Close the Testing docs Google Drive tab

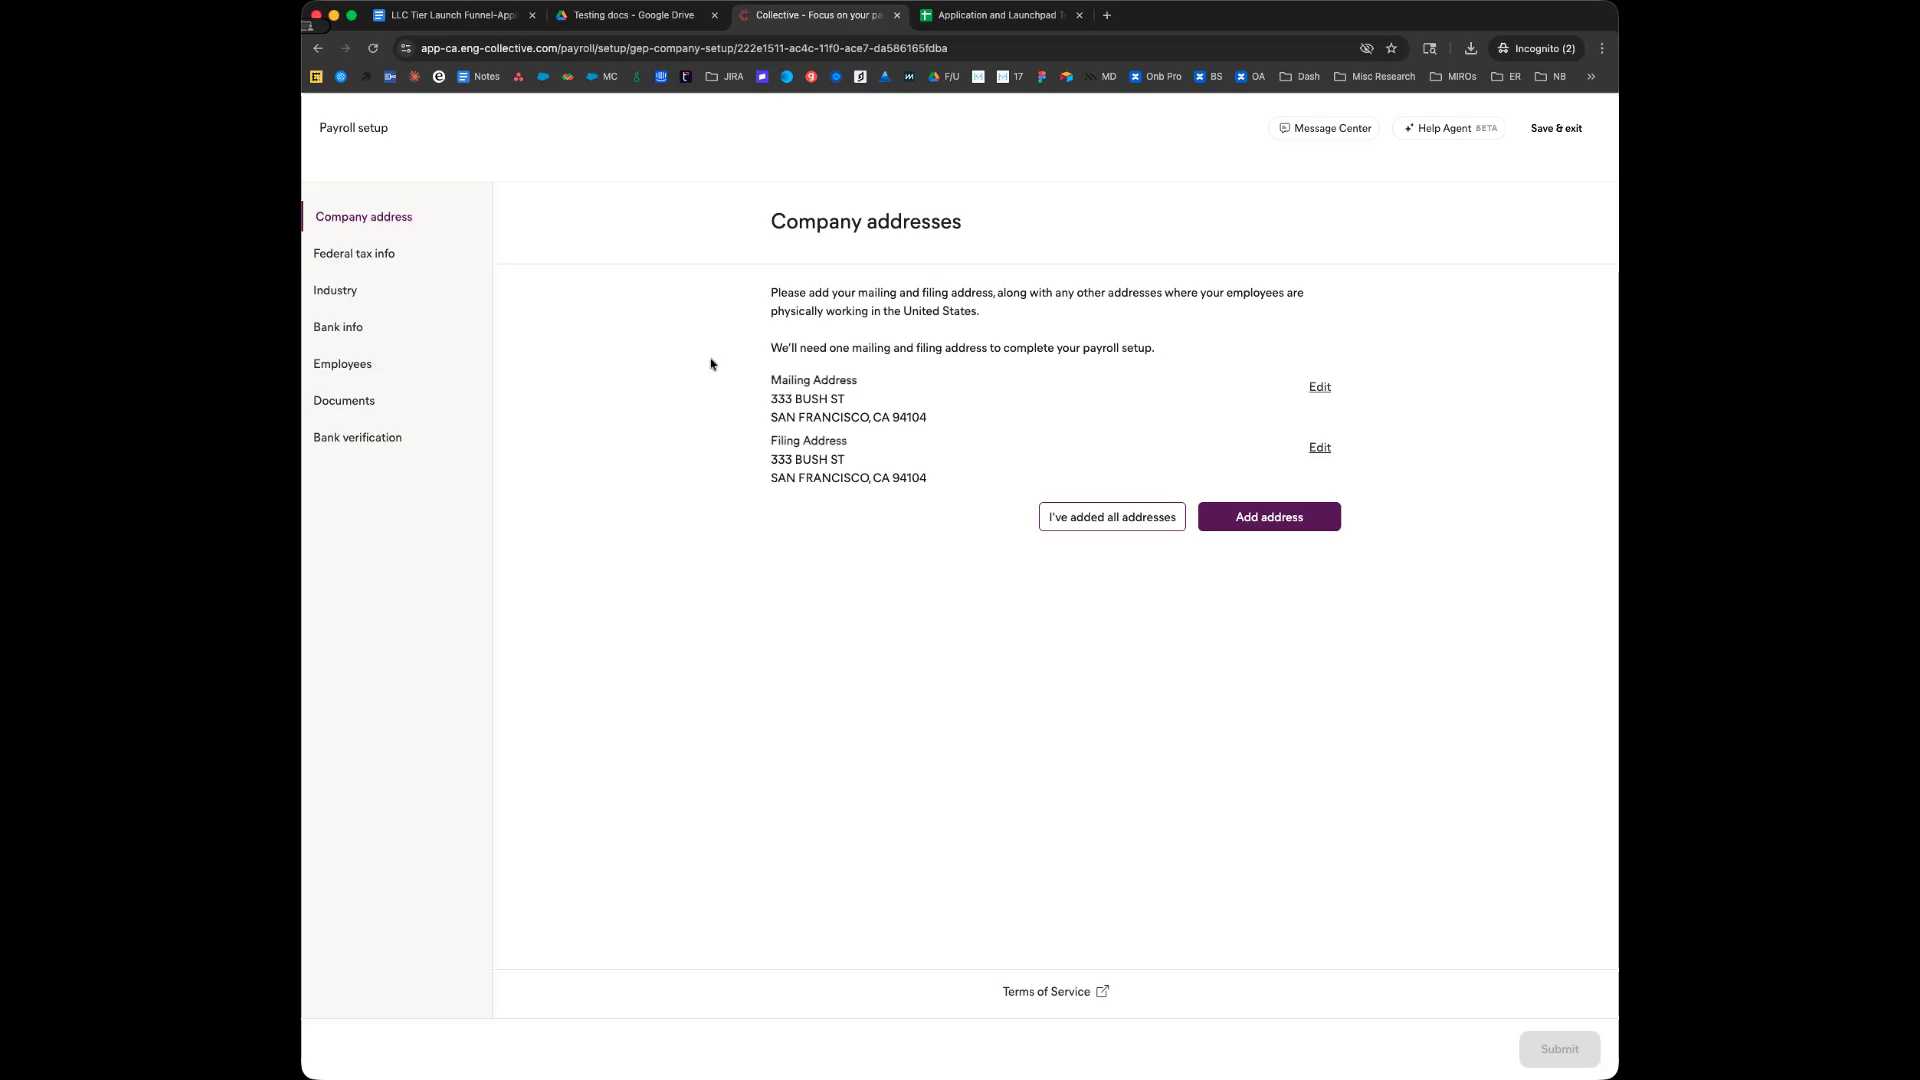pyautogui.click(x=714, y=15)
